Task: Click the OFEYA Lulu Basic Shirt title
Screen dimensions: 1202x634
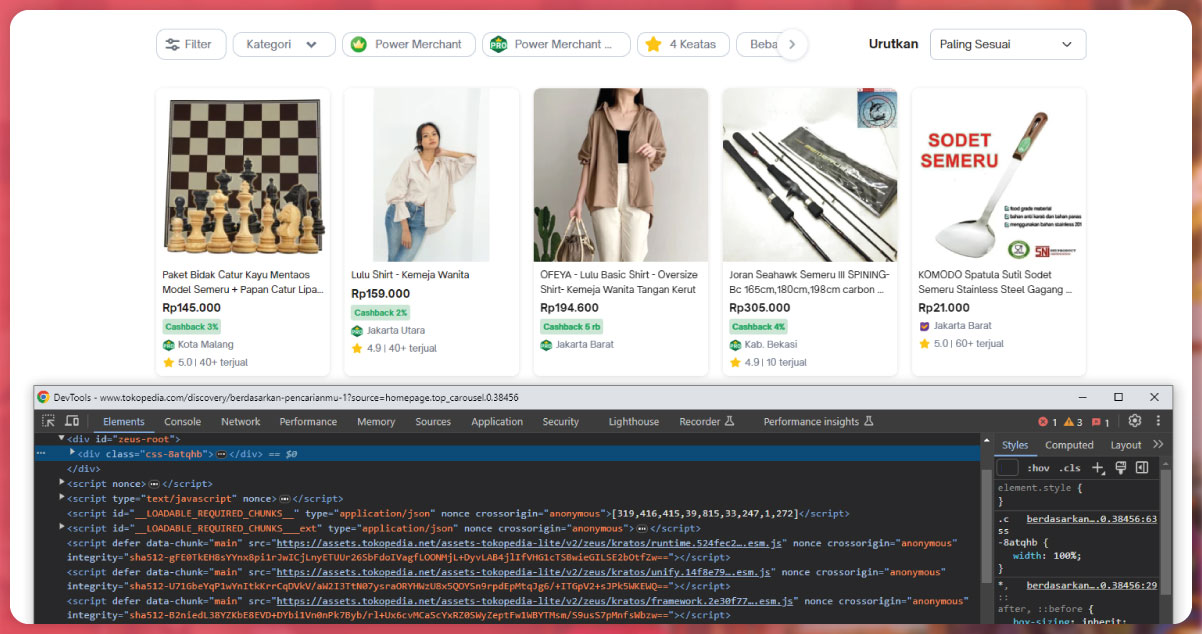Action: 619,282
